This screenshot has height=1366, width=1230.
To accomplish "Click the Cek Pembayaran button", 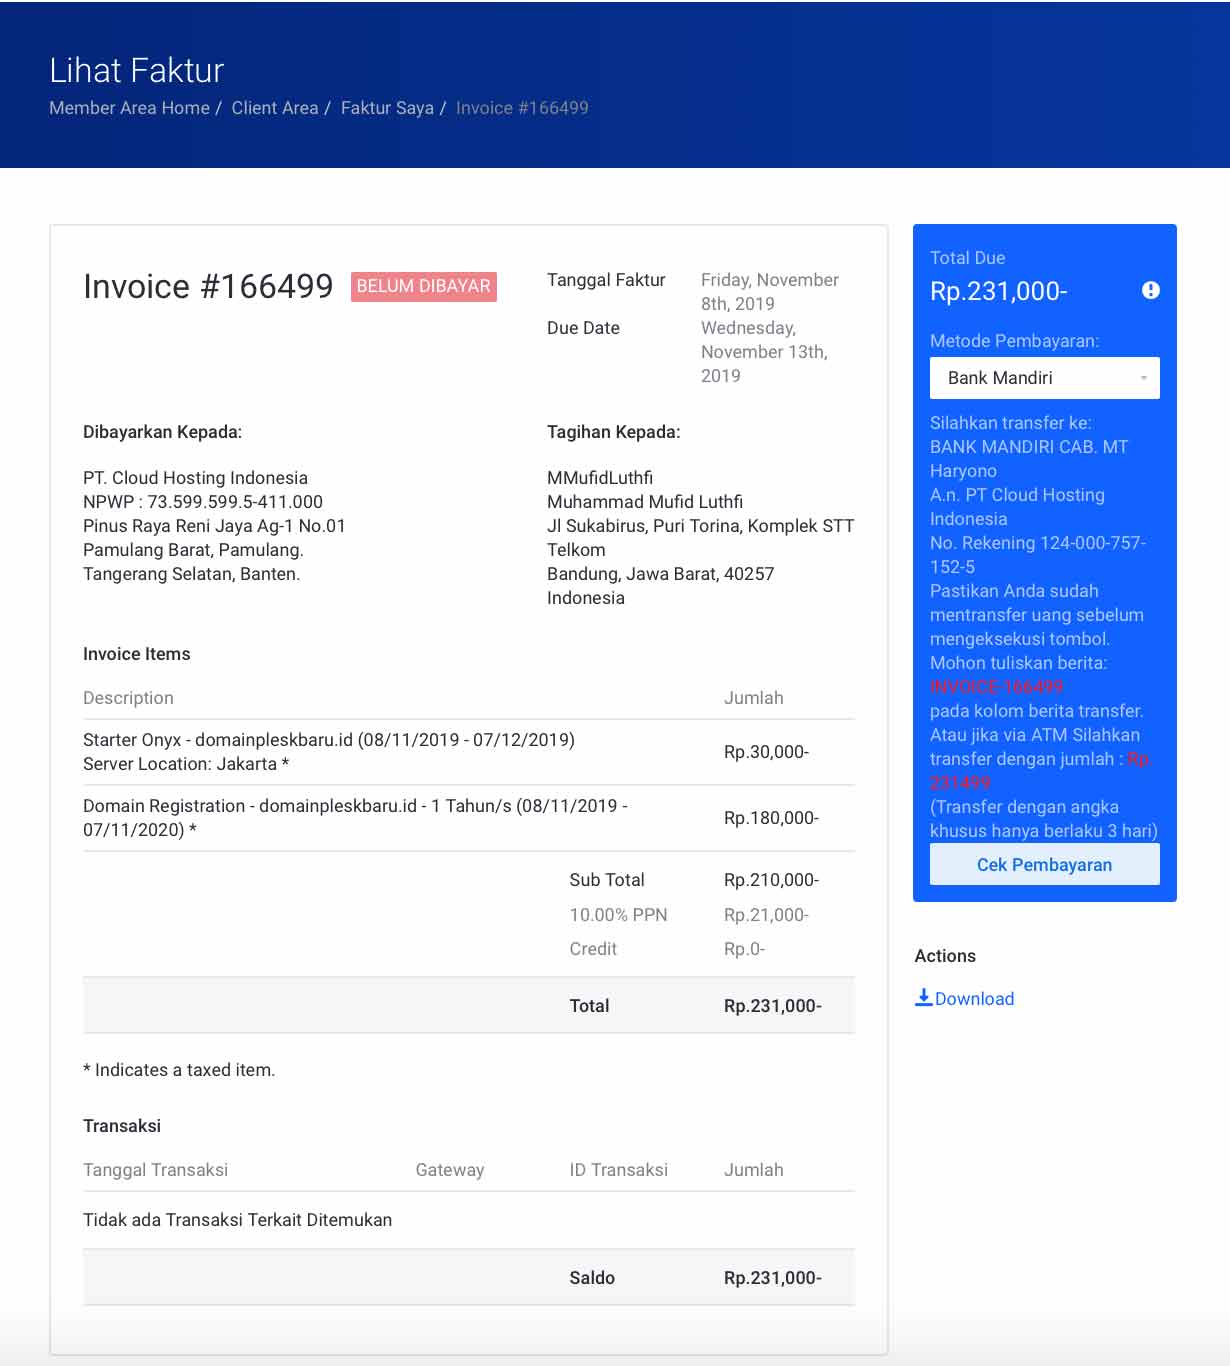I will pyautogui.click(x=1044, y=864).
